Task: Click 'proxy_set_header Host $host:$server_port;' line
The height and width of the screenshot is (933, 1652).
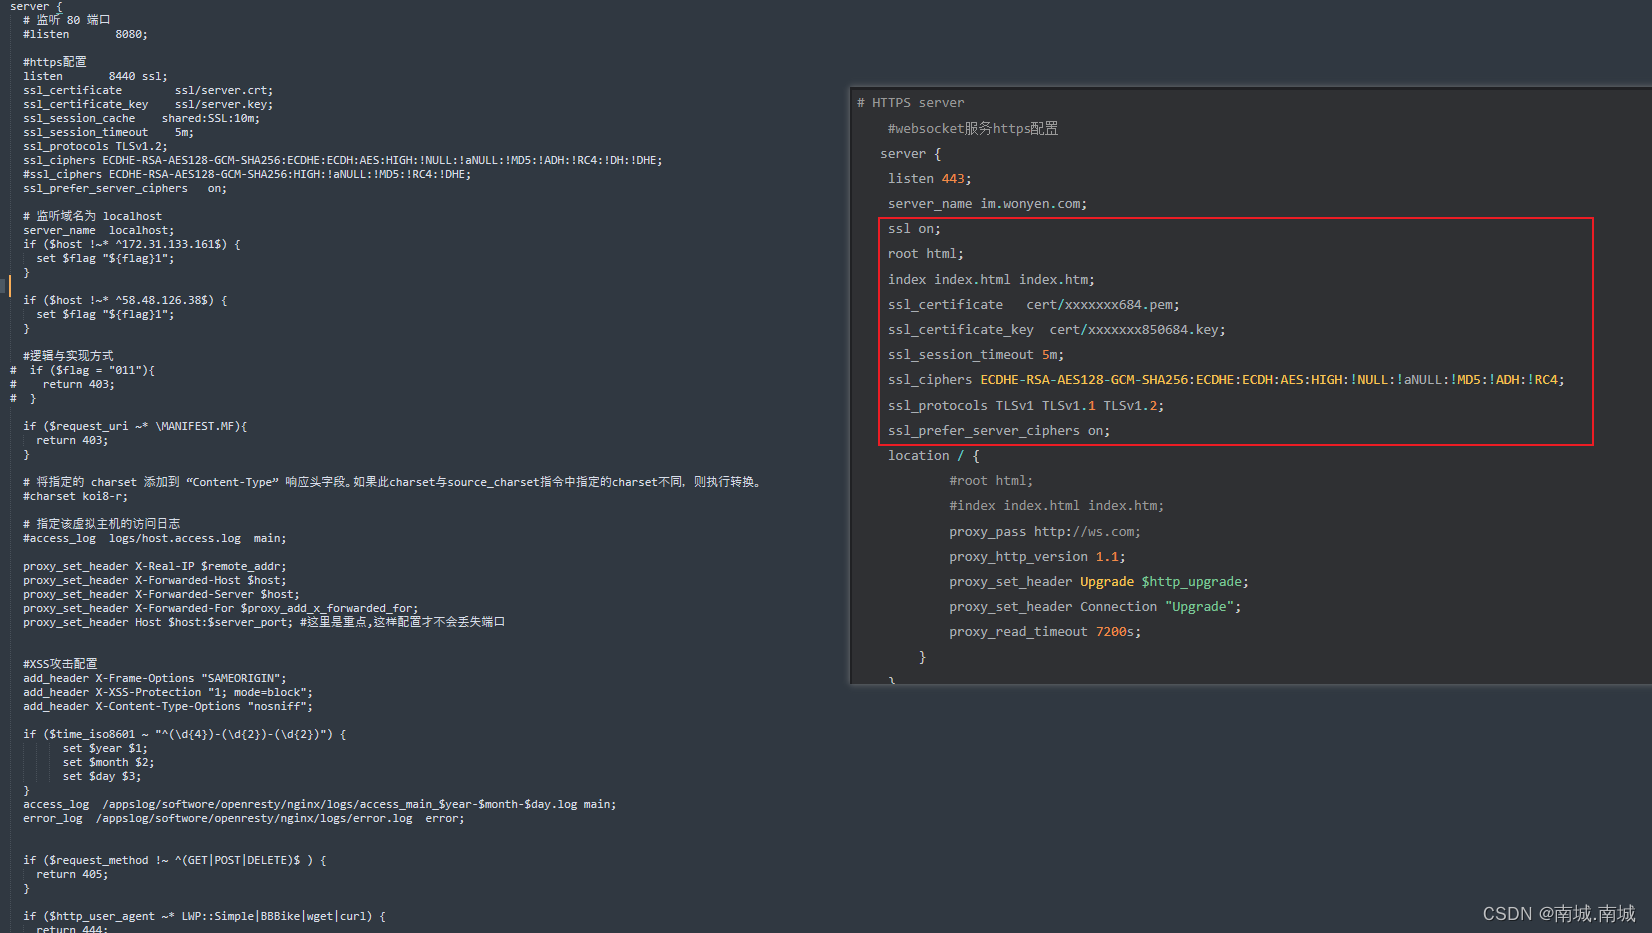Action: [158, 622]
